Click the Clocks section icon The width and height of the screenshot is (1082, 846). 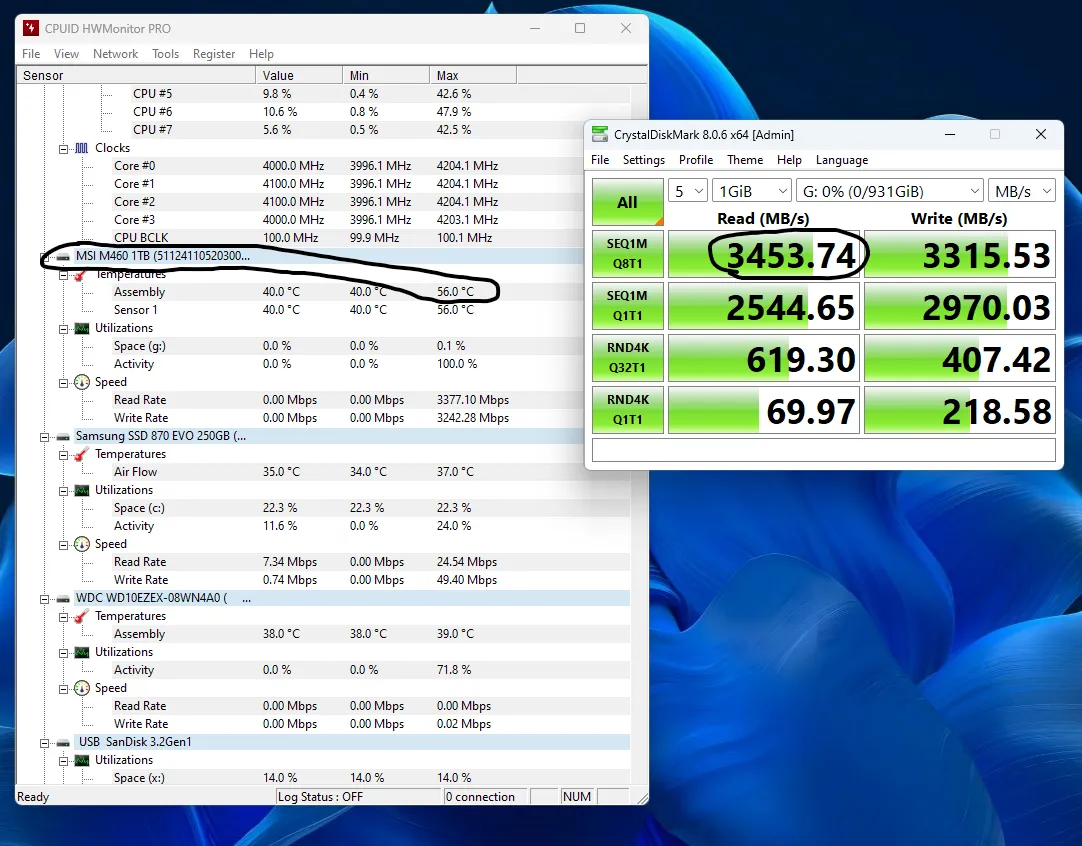[82, 148]
